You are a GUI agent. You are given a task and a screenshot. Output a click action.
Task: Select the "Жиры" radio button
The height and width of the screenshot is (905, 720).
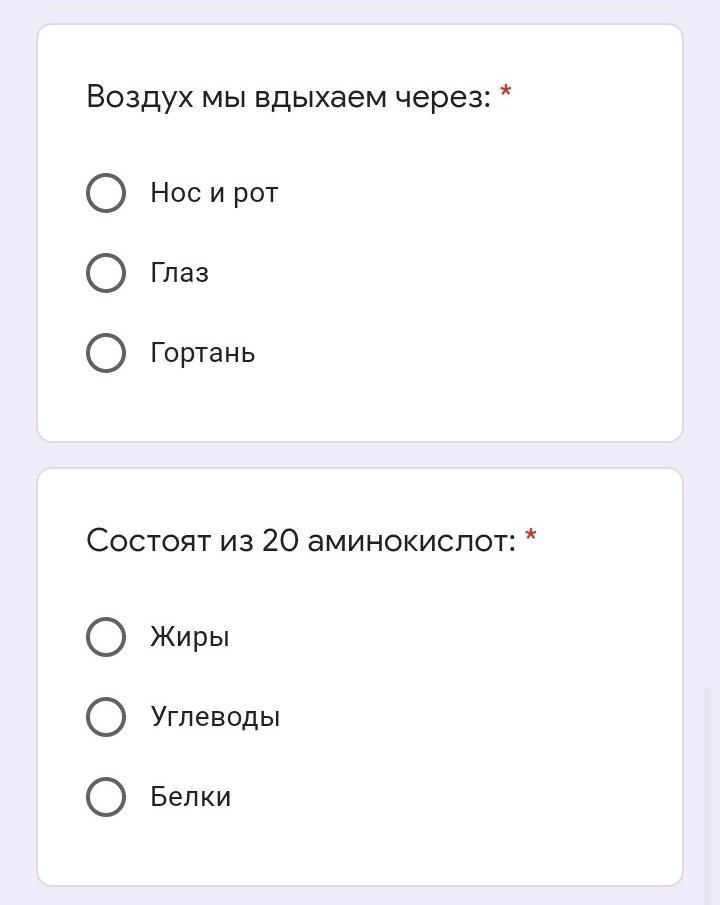click(x=106, y=637)
